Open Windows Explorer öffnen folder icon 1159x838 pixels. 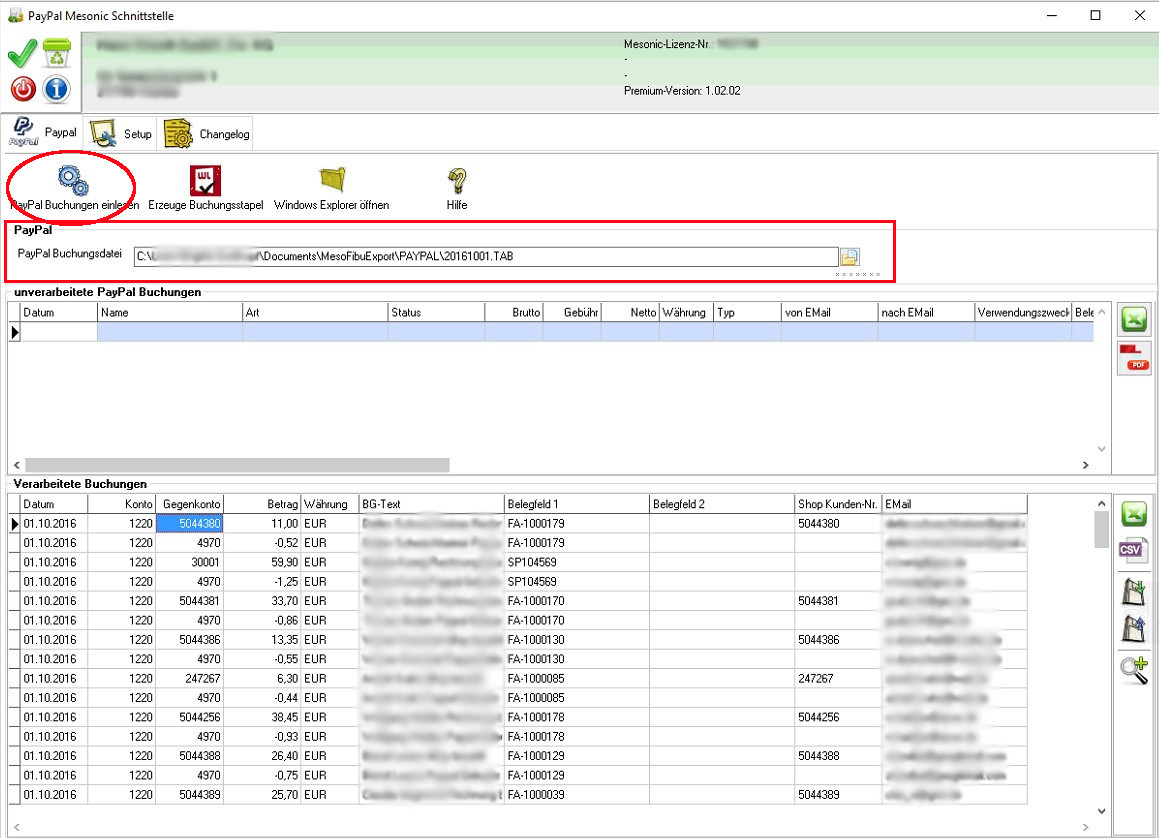coord(331,180)
